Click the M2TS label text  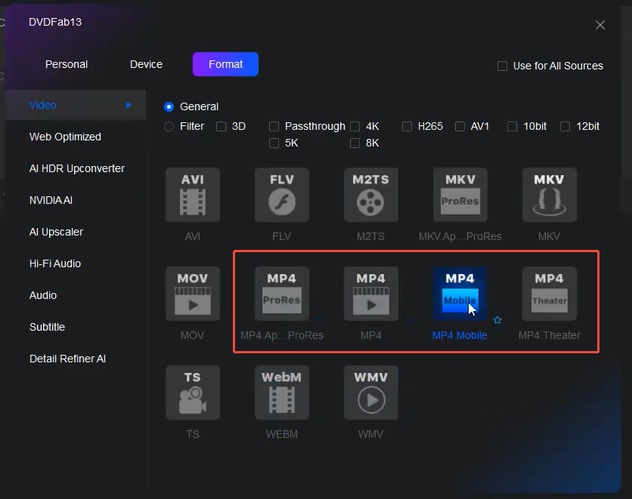tap(370, 237)
